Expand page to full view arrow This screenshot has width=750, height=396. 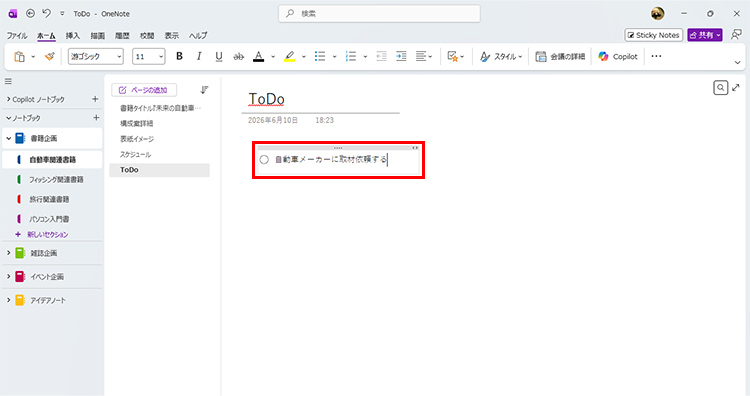click(736, 88)
